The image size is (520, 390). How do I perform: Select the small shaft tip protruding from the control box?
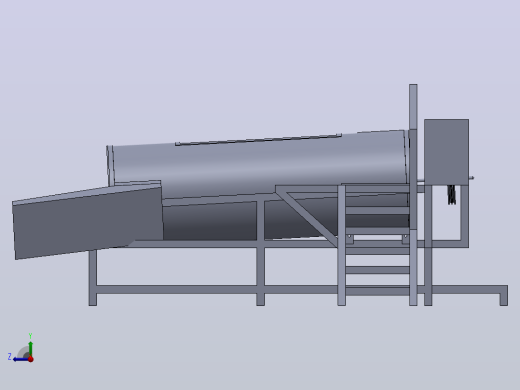coord(471,178)
